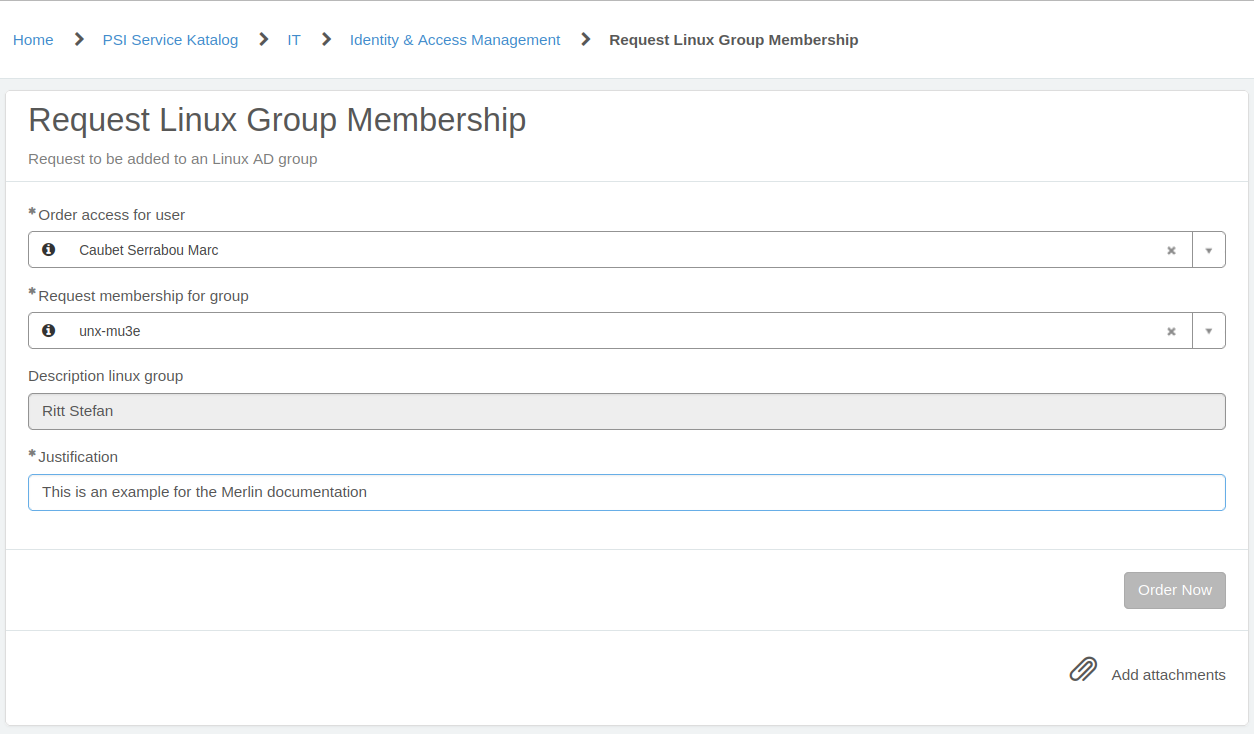Click the chevron after PSI Service Catalog
This screenshot has width=1254, height=734.
click(262, 39)
